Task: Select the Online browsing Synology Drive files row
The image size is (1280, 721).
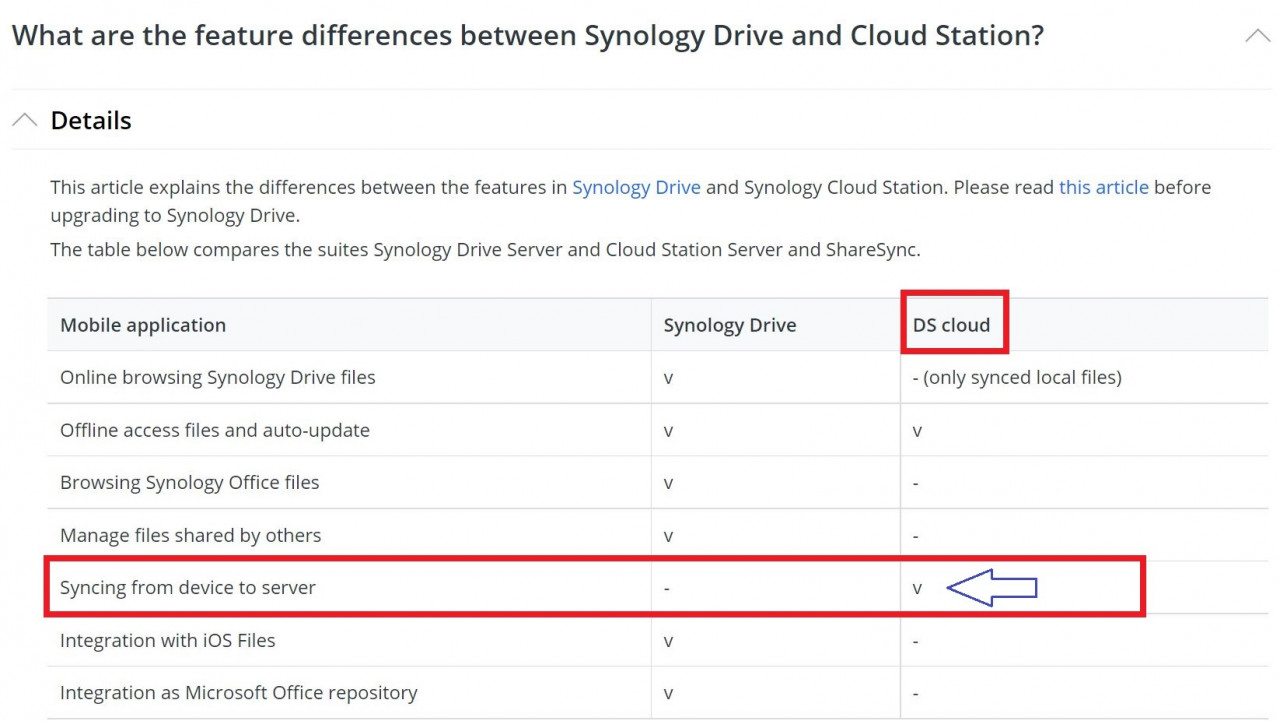Action: tap(218, 377)
